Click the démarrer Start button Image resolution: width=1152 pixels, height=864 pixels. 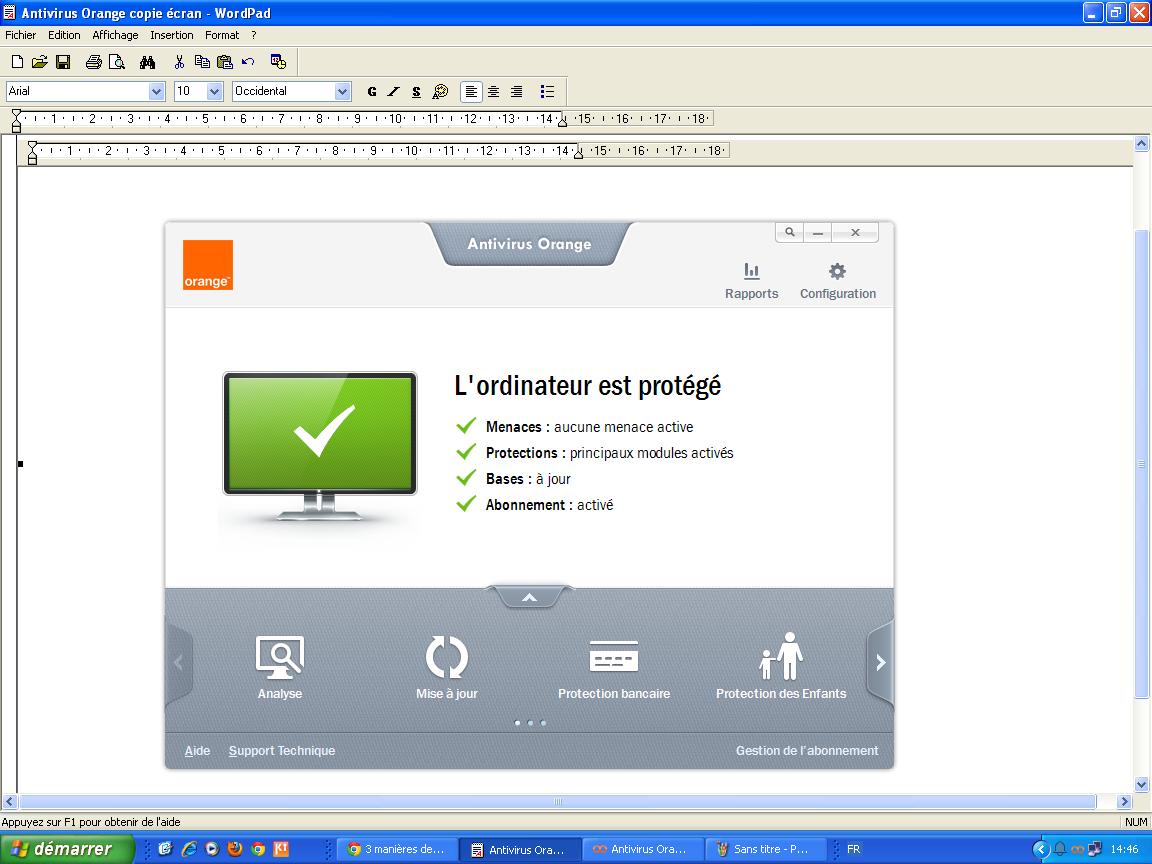pos(66,849)
